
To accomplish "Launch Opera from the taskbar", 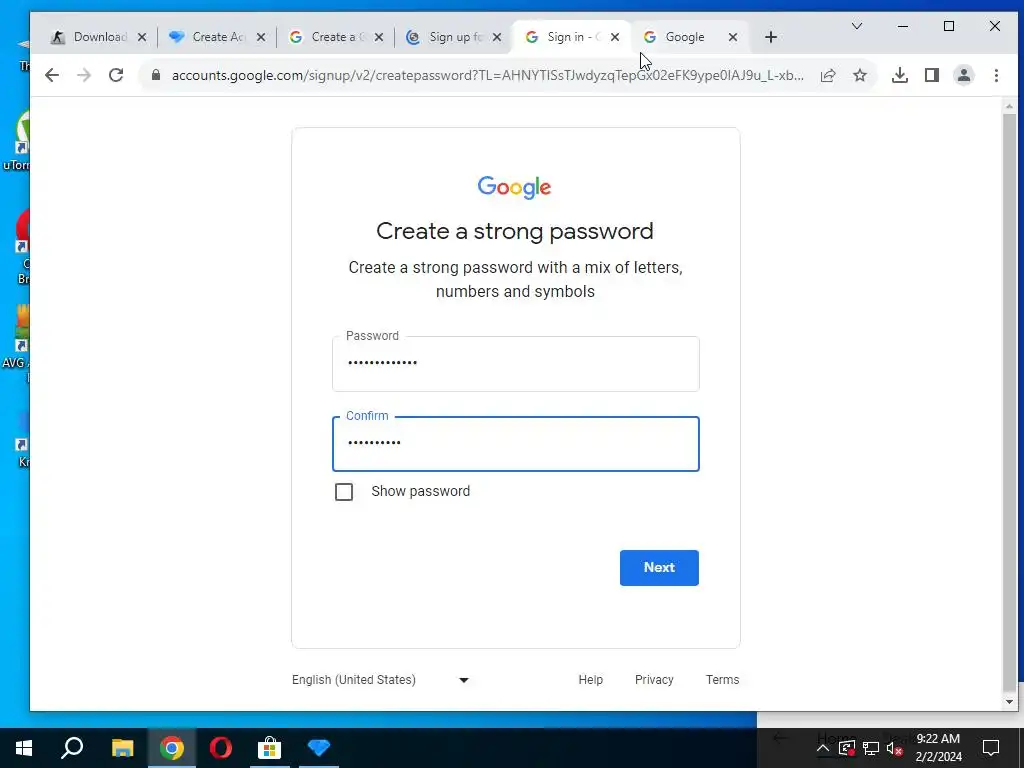I will pyautogui.click(x=221, y=748).
